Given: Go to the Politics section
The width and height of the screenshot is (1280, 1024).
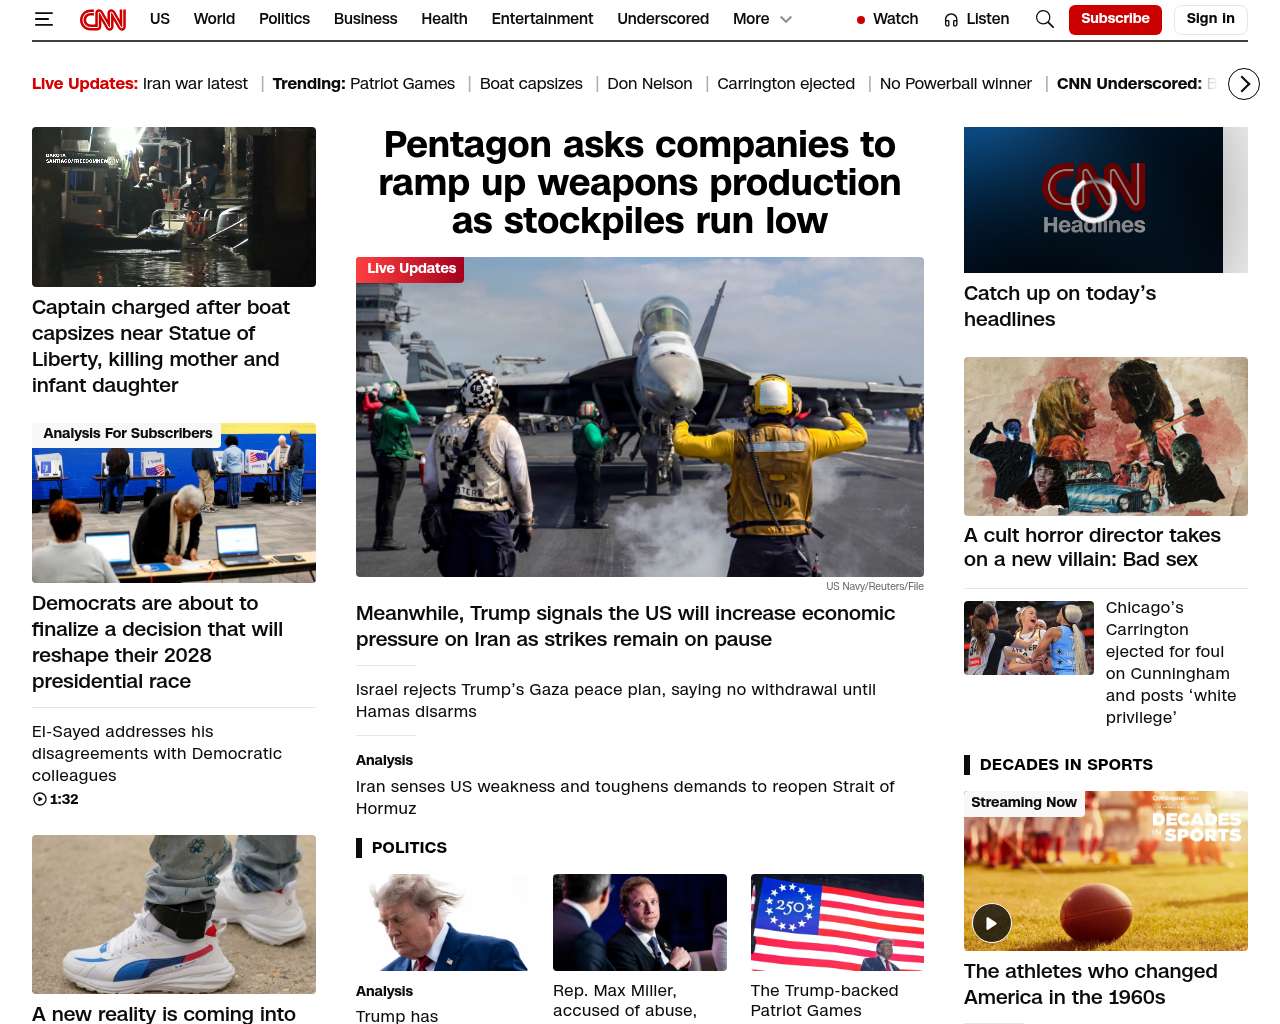Looking at the screenshot, I should pos(284,19).
